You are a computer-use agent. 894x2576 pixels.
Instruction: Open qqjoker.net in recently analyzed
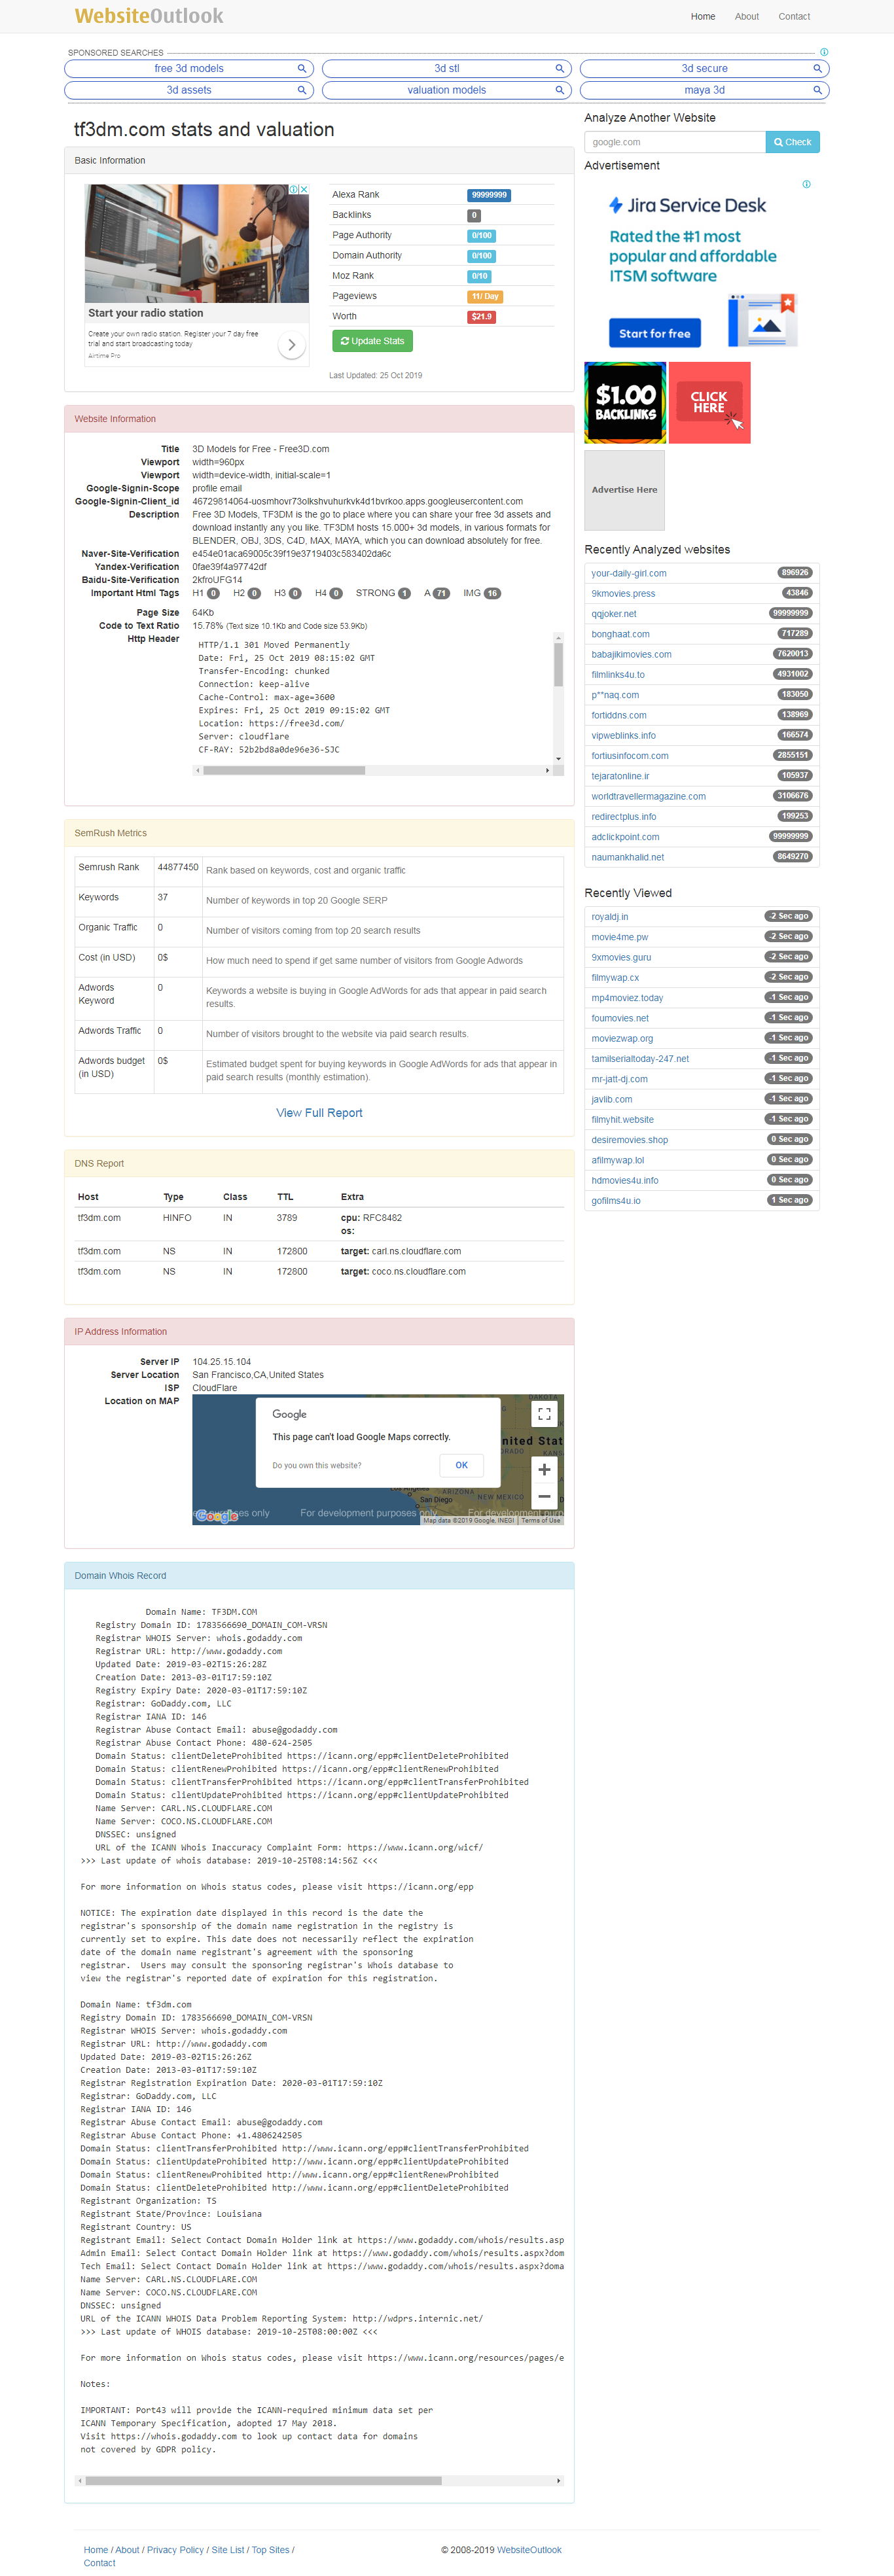point(613,614)
